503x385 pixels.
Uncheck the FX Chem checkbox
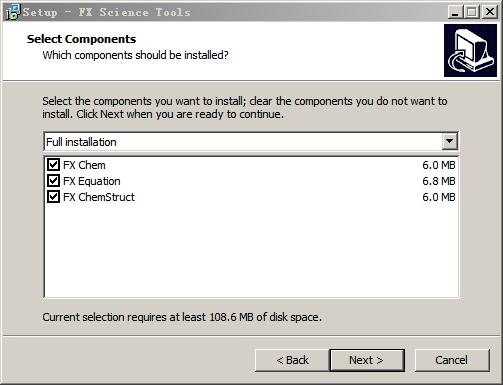53,165
